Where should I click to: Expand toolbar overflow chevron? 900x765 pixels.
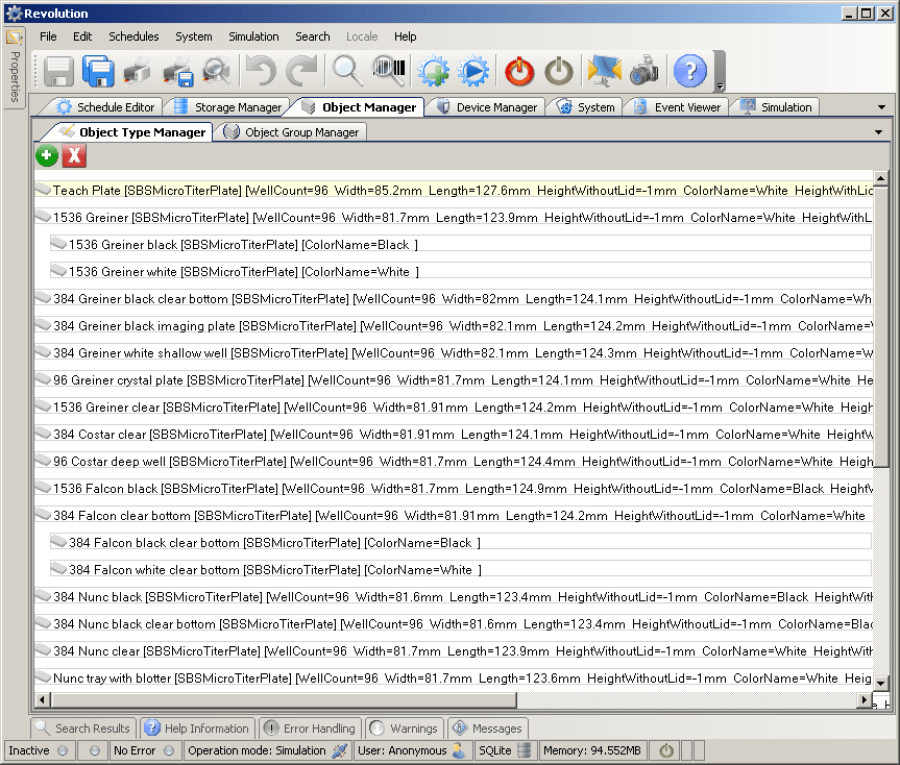click(720, 87)
